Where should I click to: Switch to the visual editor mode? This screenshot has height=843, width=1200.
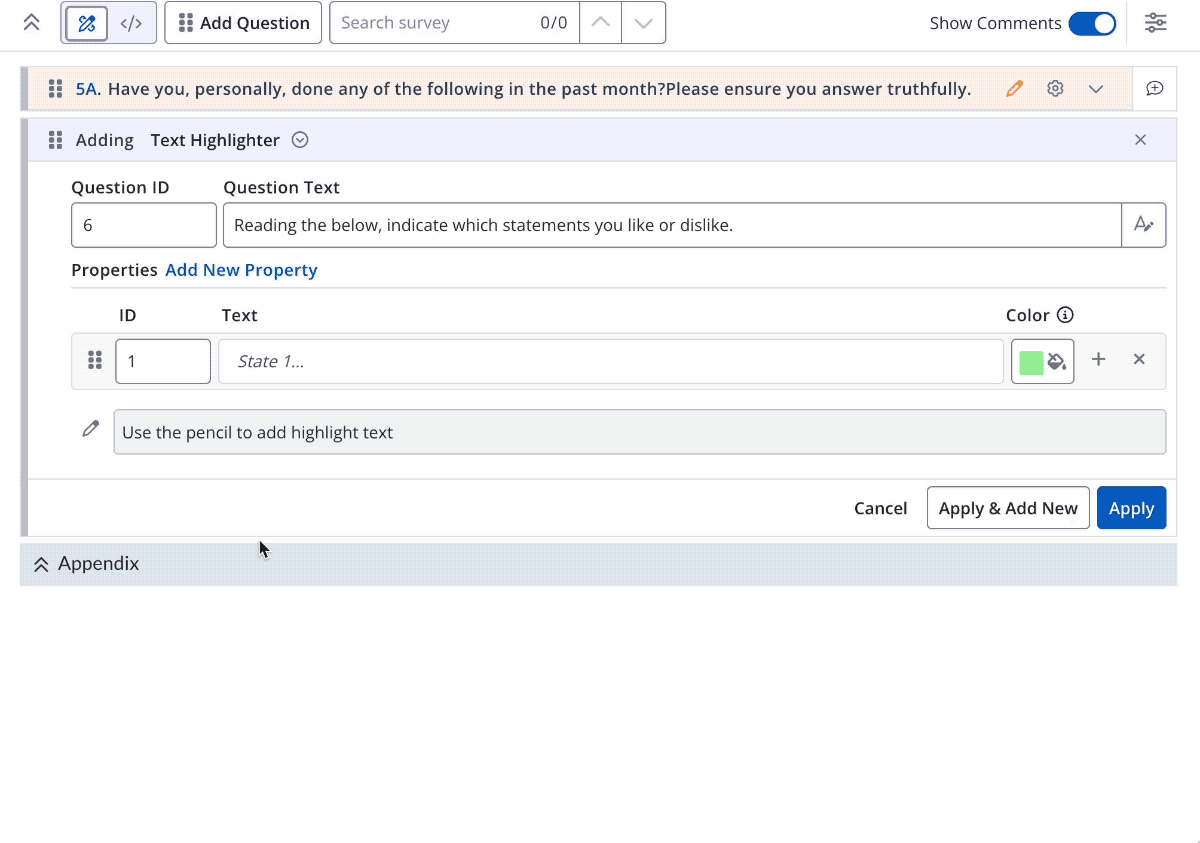click(x=87, y=23)
